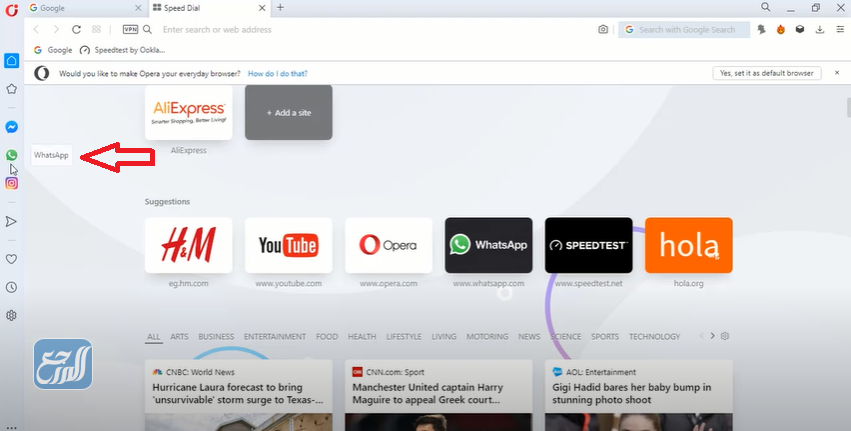Take a snapshot with the camera icon
Viewport: 851px width, 431px height.
coord(603,29)
